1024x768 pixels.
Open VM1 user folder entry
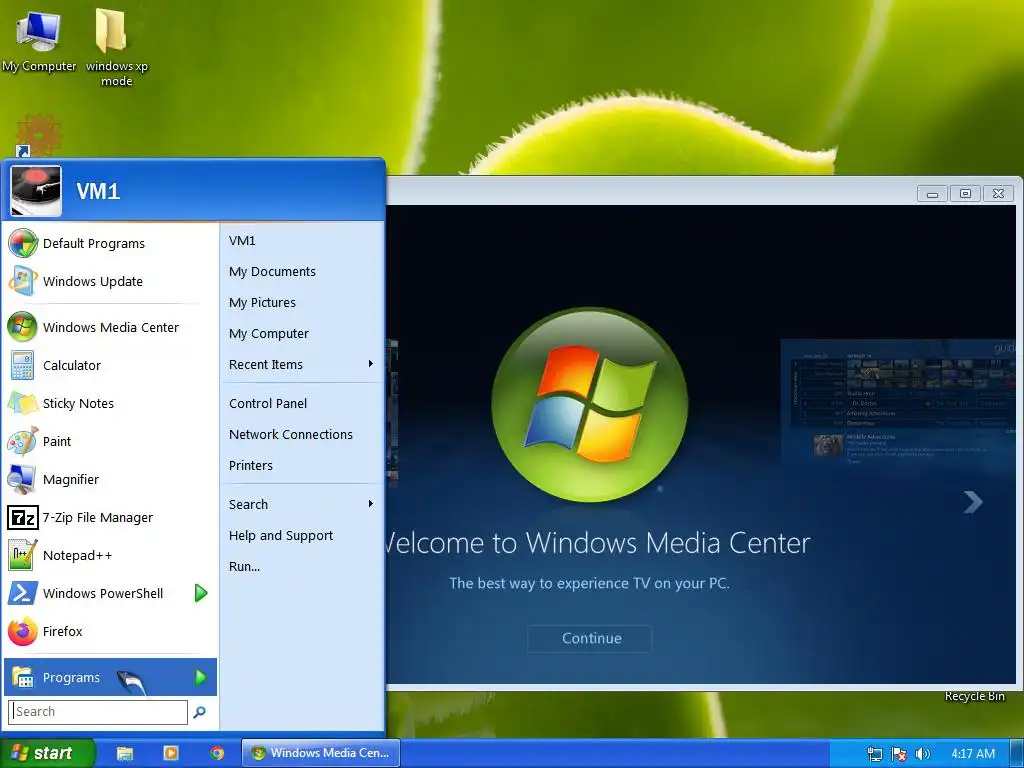tap(242, 240)
